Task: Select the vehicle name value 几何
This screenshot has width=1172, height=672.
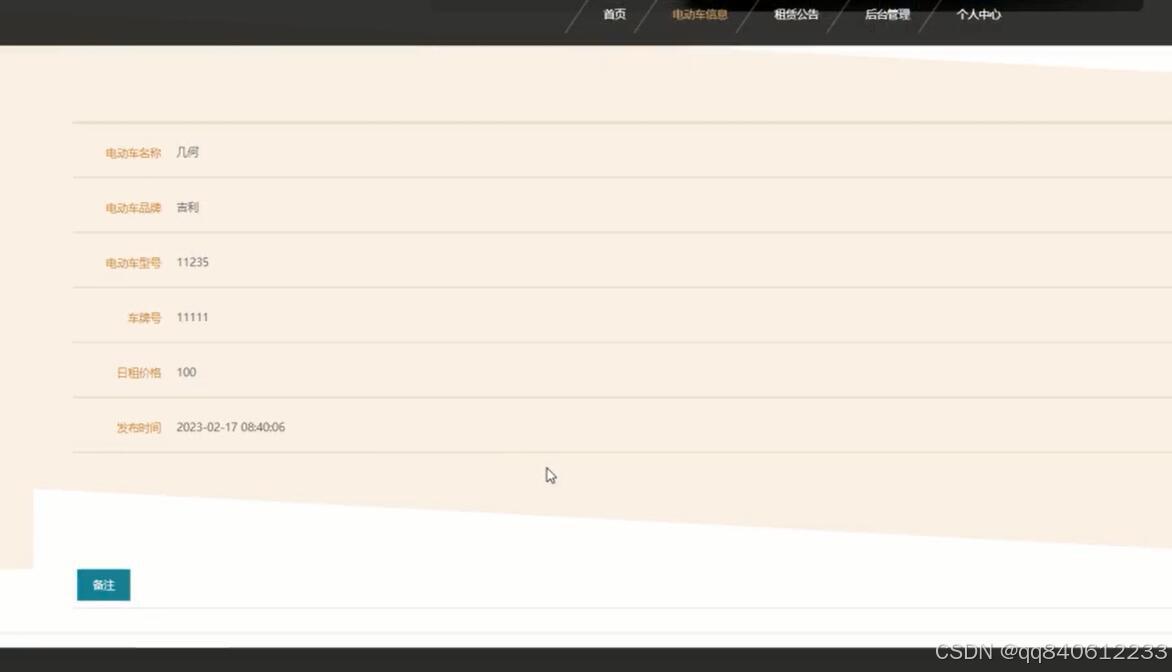Action: coord(189,152)
